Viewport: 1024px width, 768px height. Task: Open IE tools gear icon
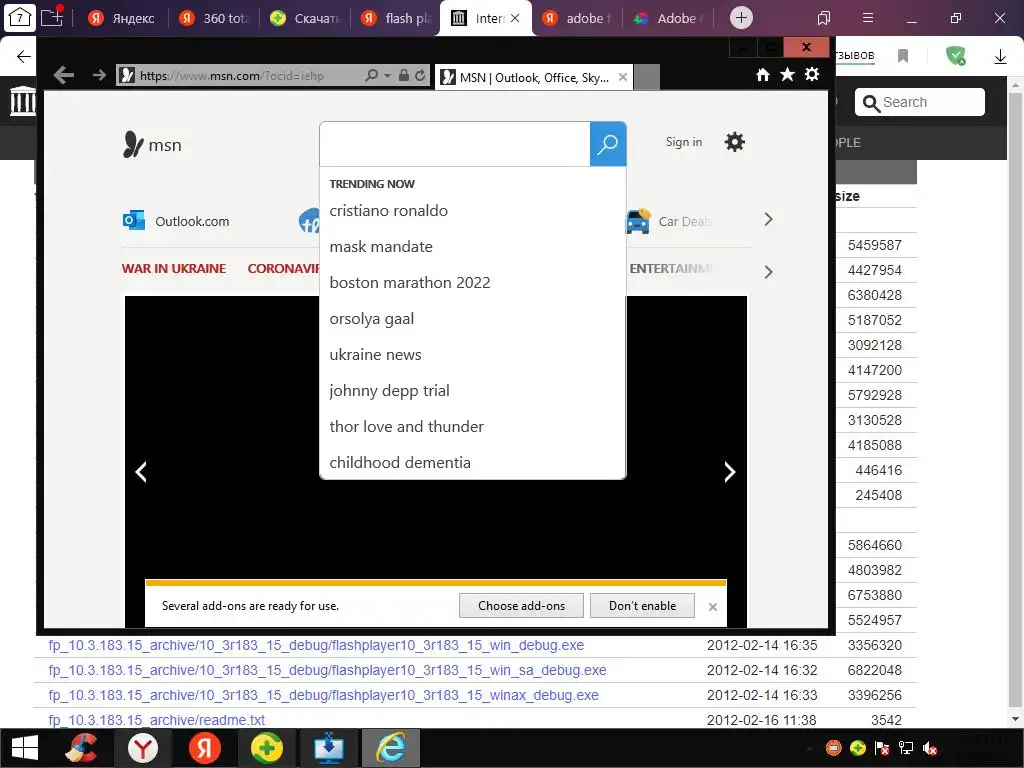click(x=812, y=74)
